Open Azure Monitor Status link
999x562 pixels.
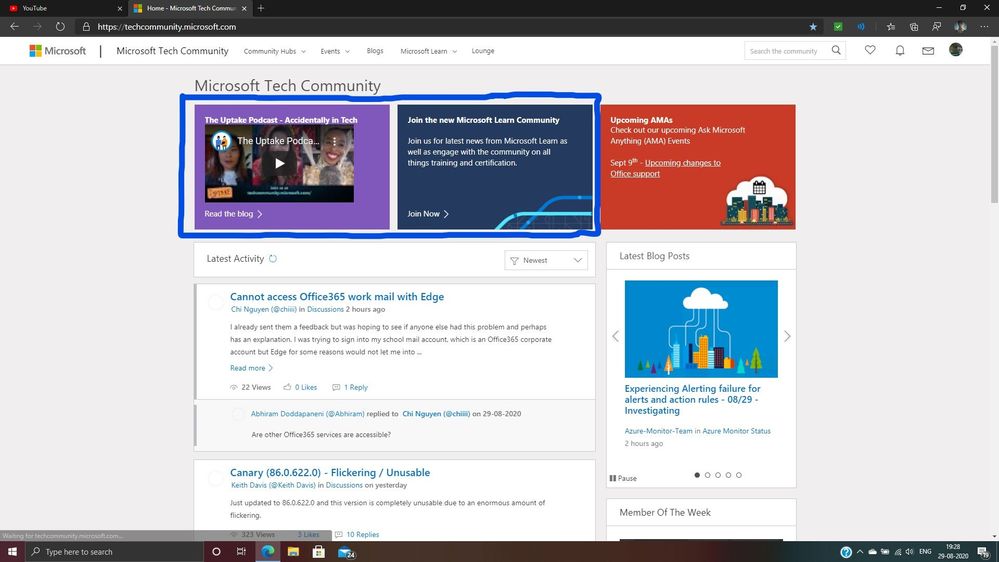pos(736,431)
